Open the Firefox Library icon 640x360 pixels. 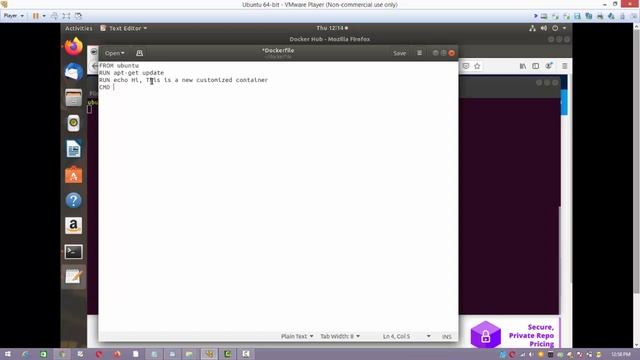[x=522, y=66]
